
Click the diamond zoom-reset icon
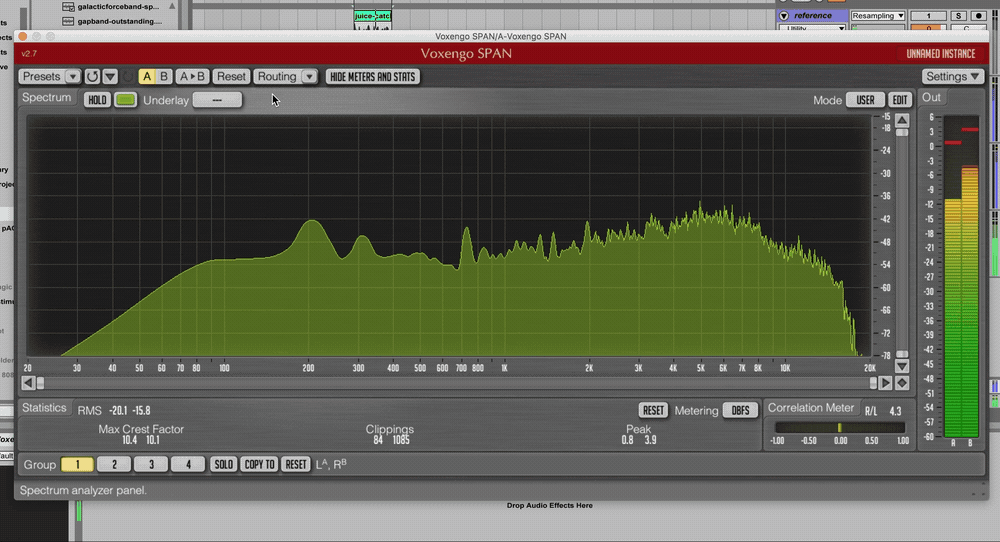pyautogui.click(x=902, y=383)
